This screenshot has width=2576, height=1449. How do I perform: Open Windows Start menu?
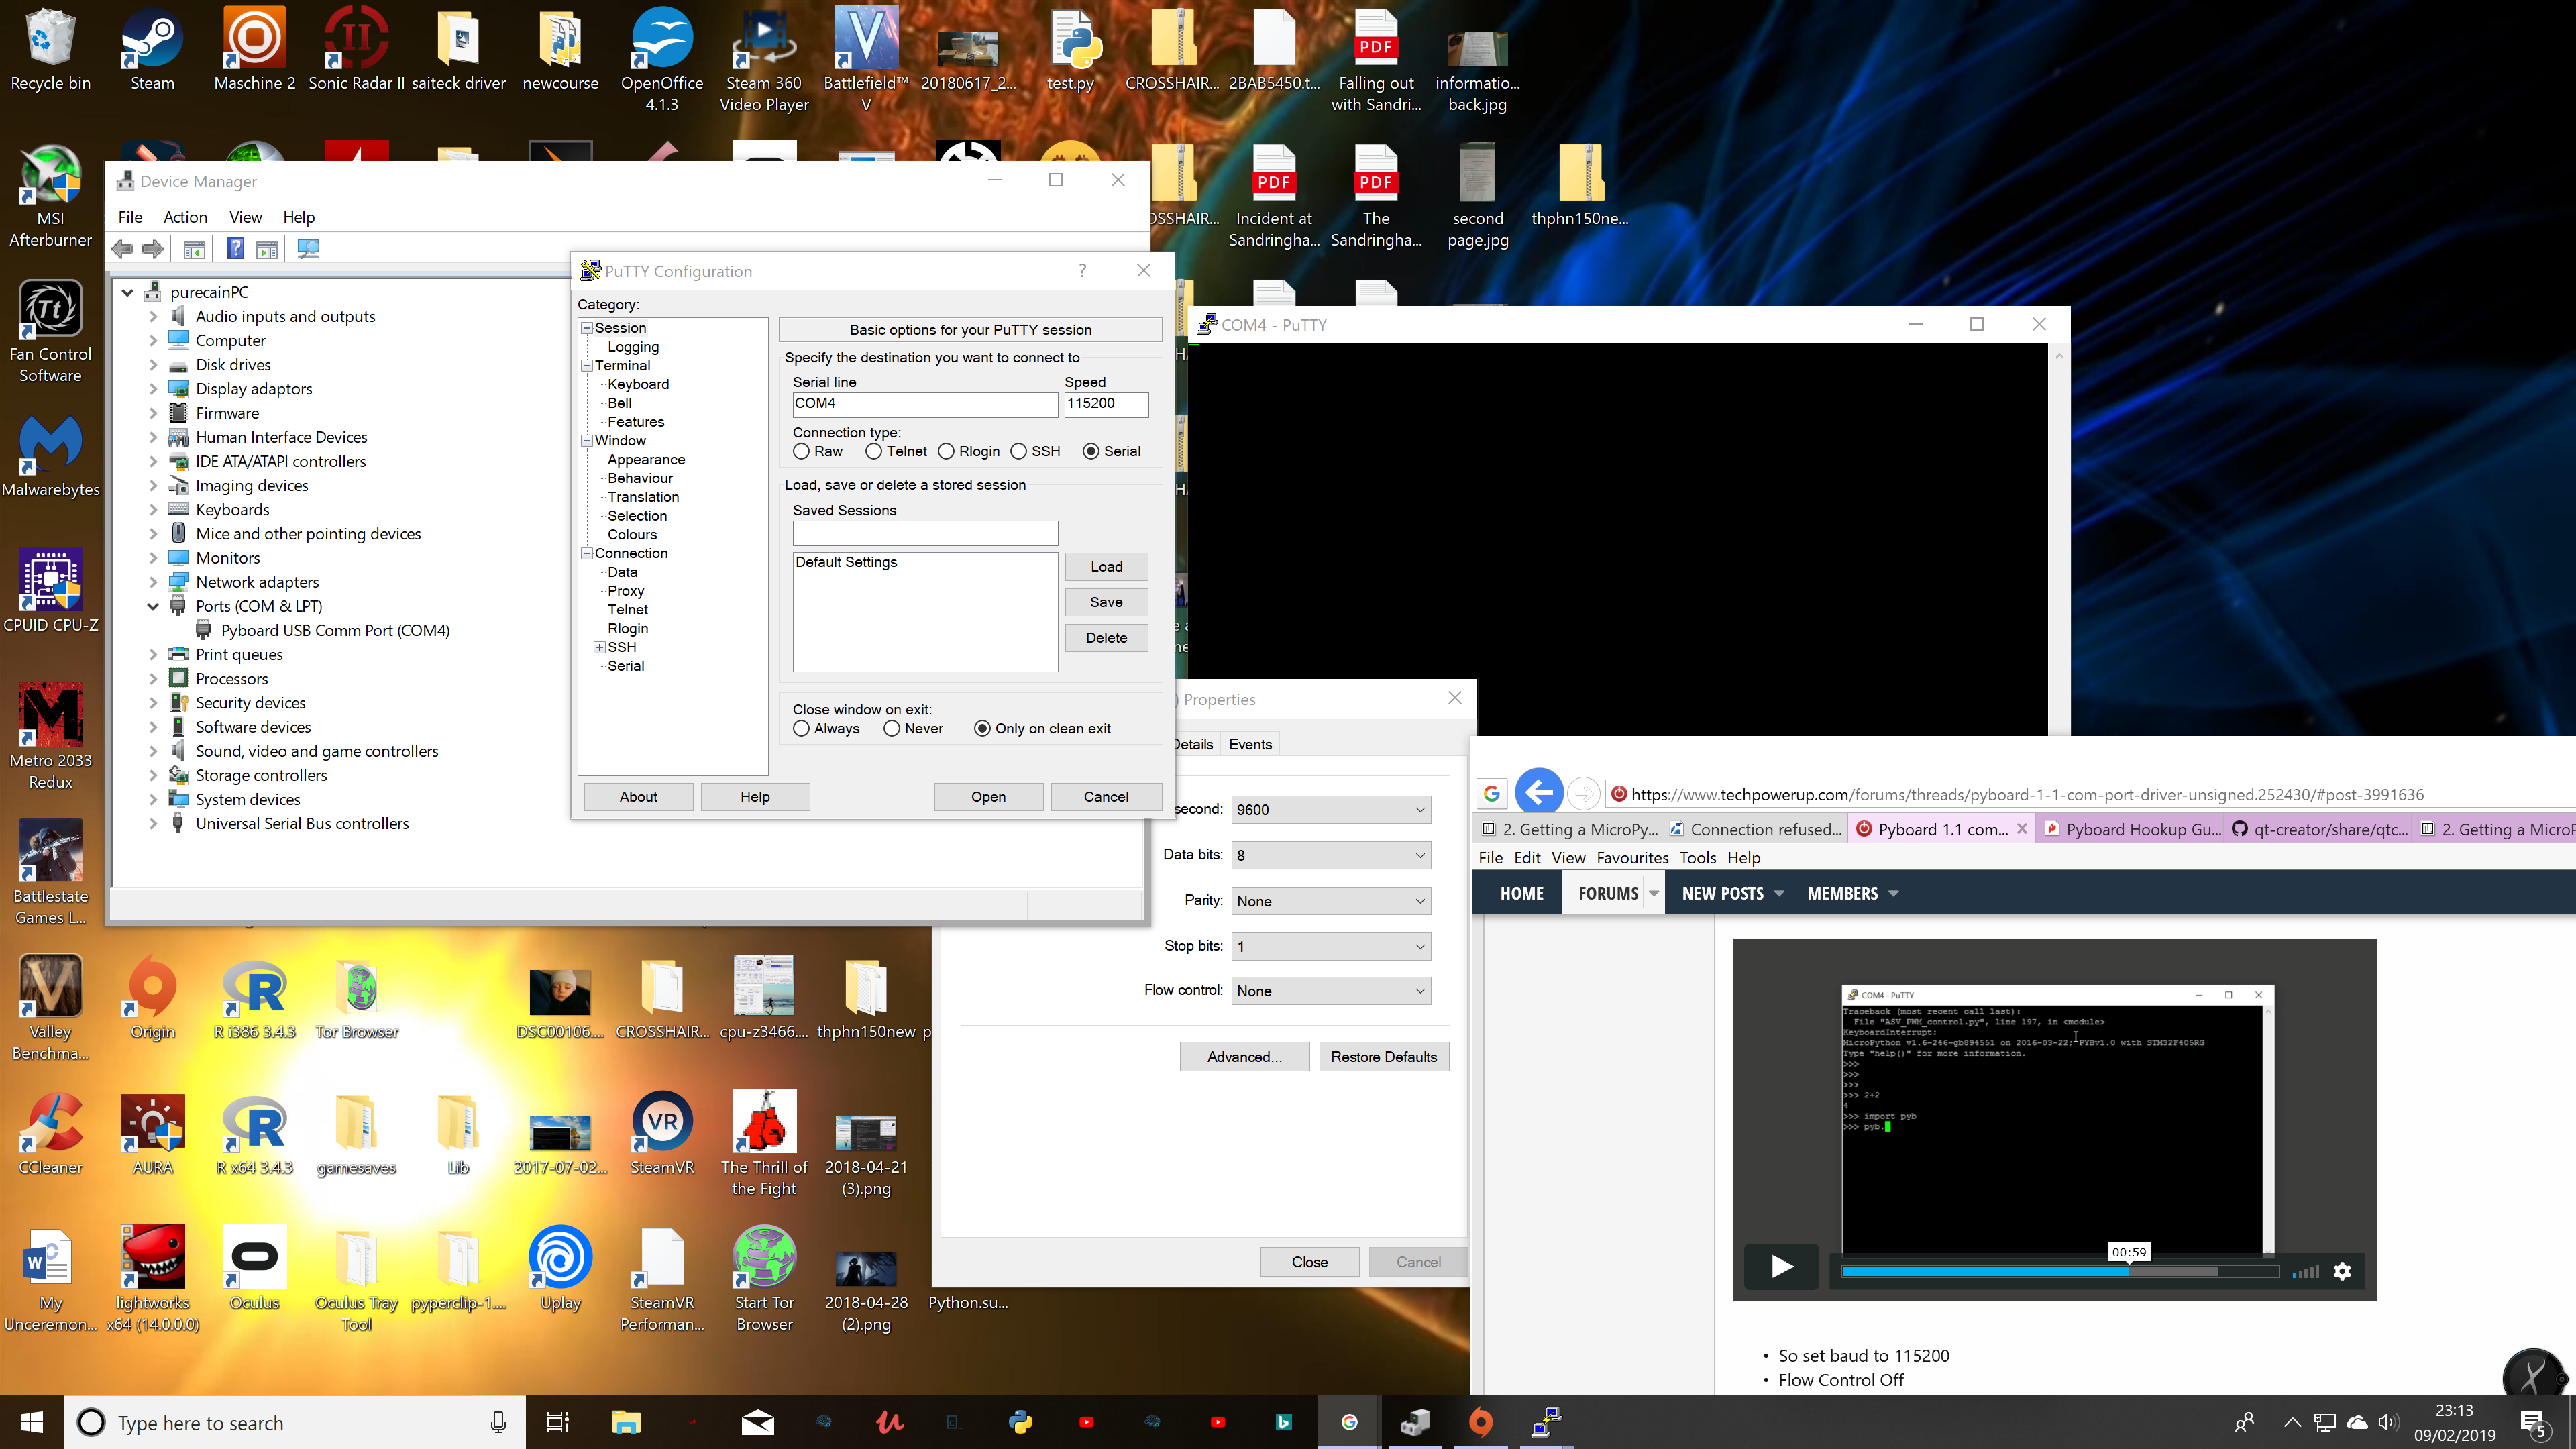coord(32,1422)
